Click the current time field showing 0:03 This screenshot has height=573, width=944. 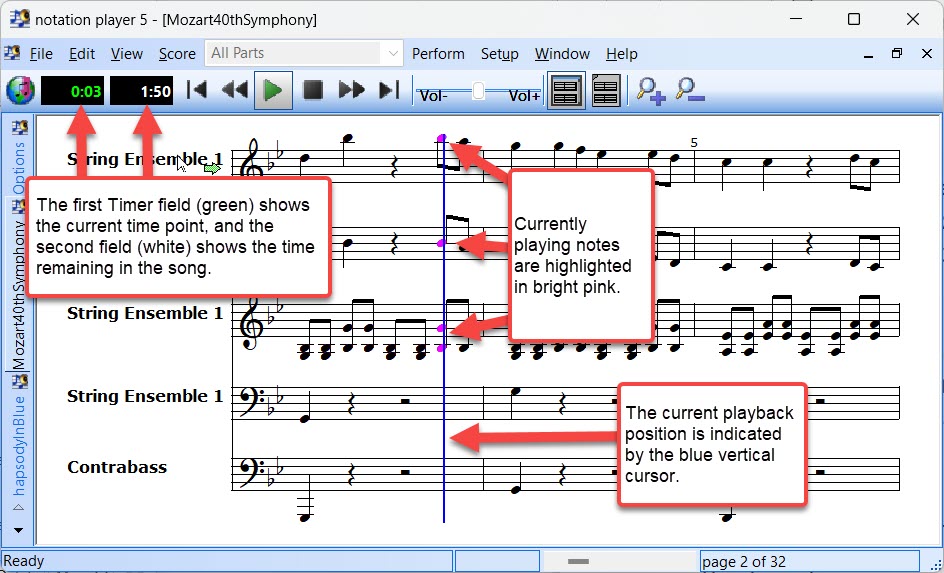[x=72, y=91]
